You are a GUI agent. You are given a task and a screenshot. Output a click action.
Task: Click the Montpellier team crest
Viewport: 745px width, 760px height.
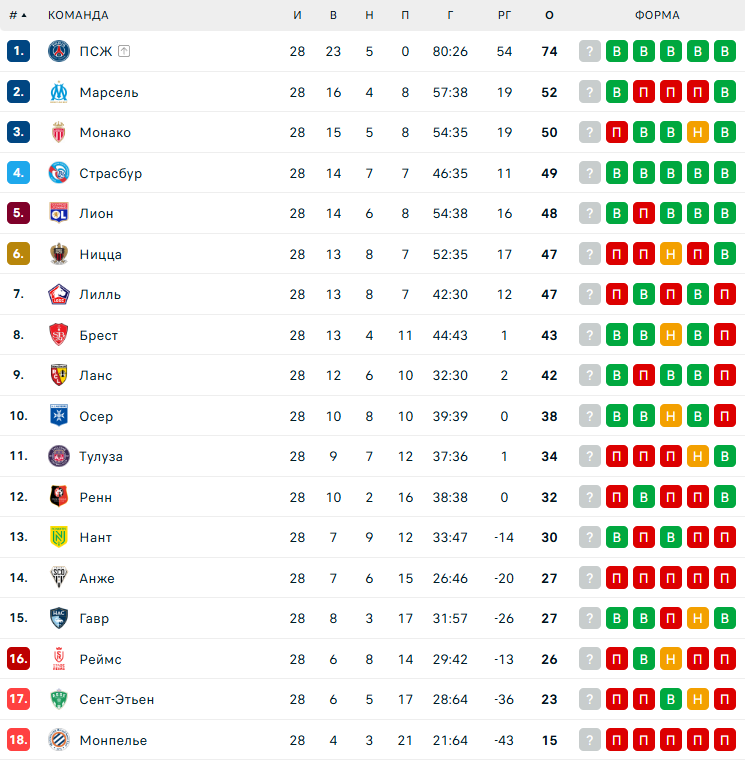[x=58, y=740]
